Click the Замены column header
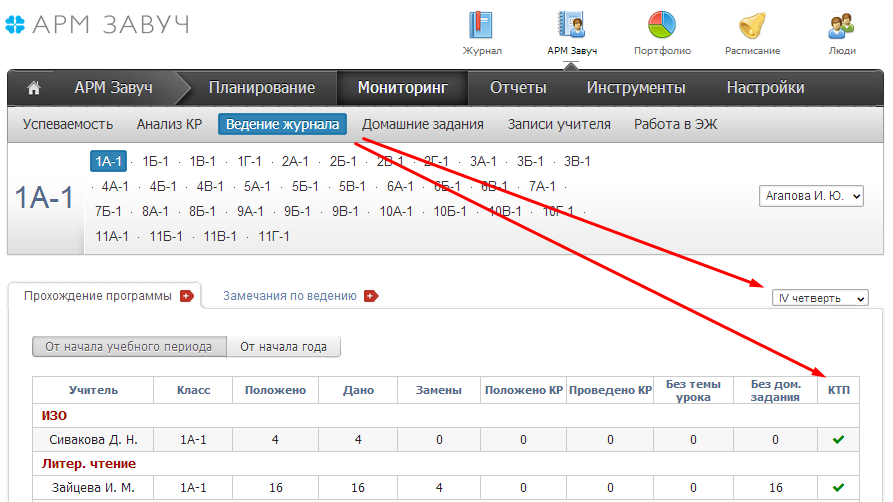 [x=439, y=390]
